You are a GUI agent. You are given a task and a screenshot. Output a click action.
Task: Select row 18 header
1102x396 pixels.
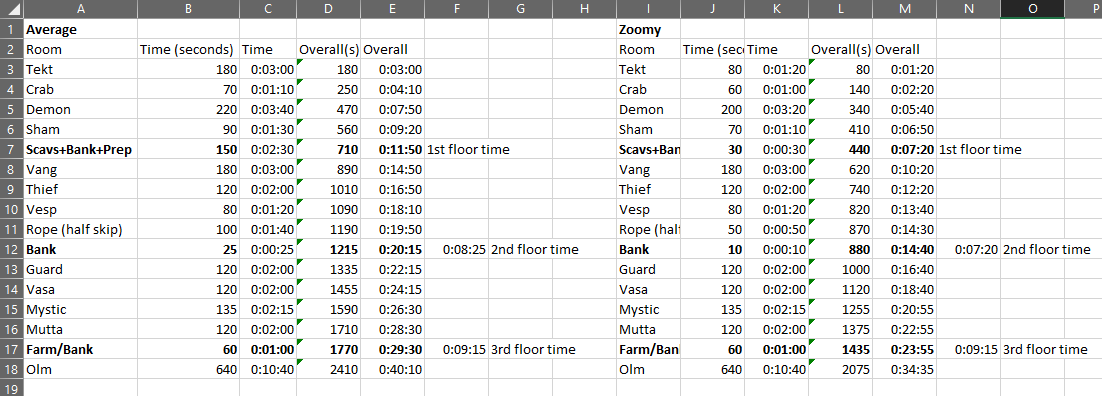point(12,369)
